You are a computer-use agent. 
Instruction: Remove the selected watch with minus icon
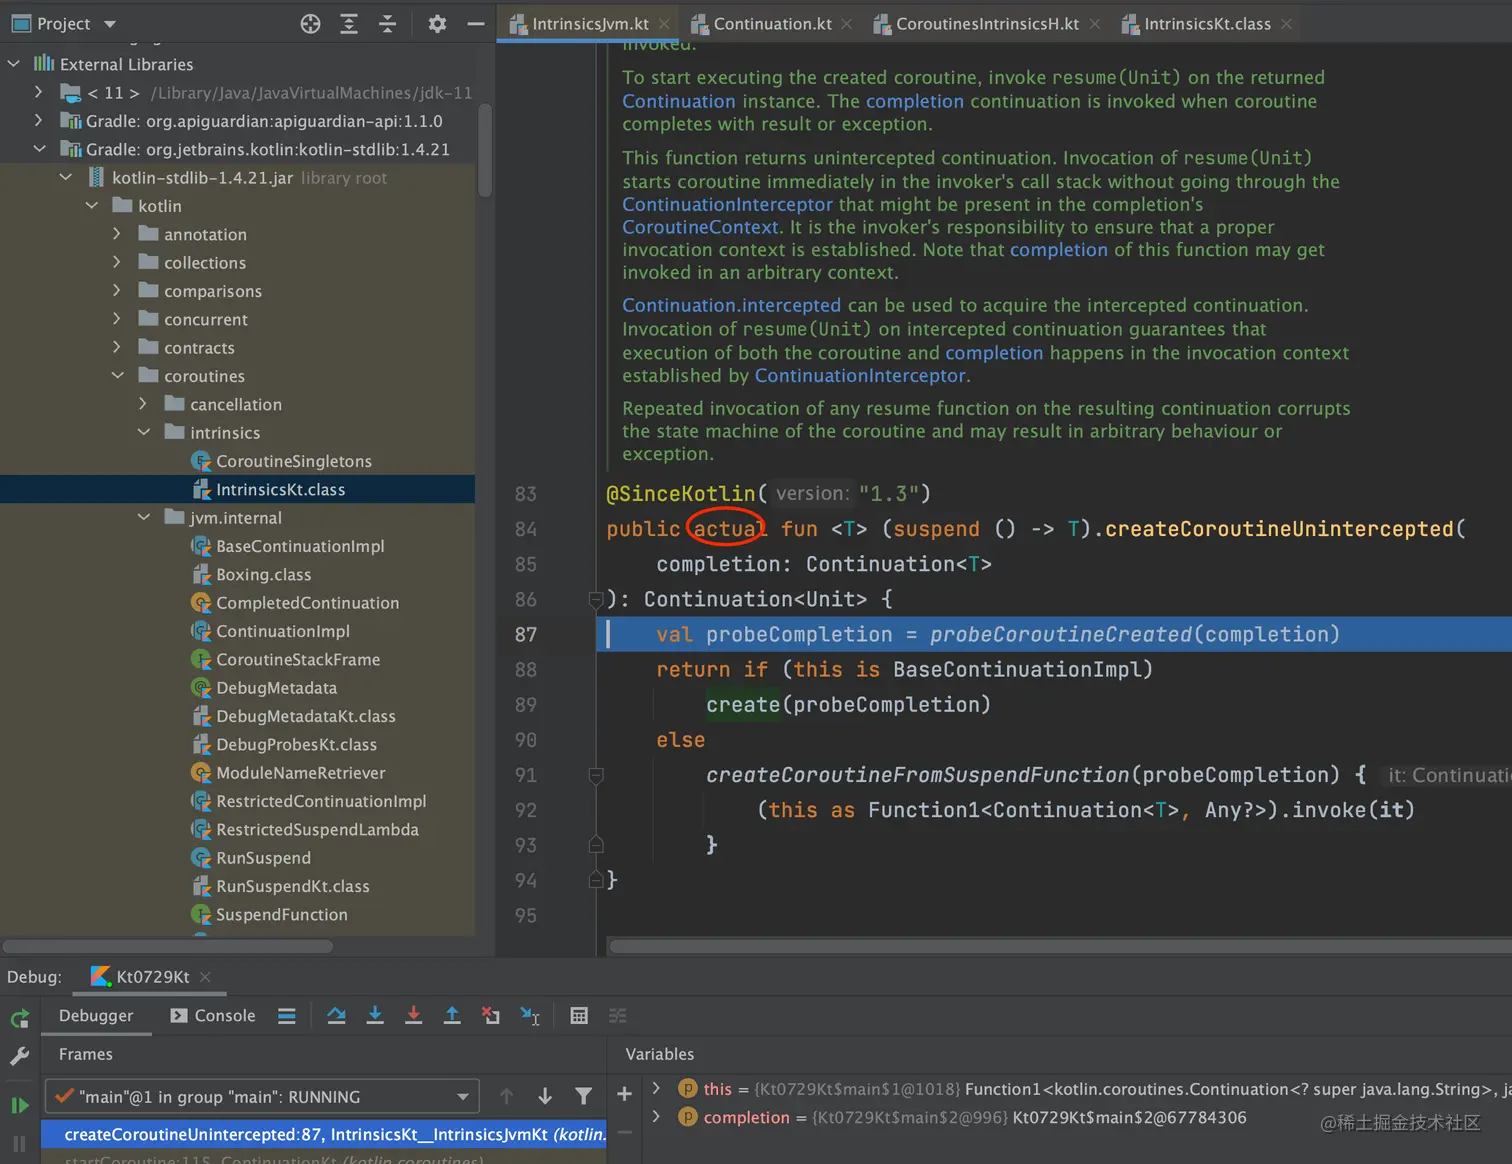pyautogui.click(x=624, y=1132)
